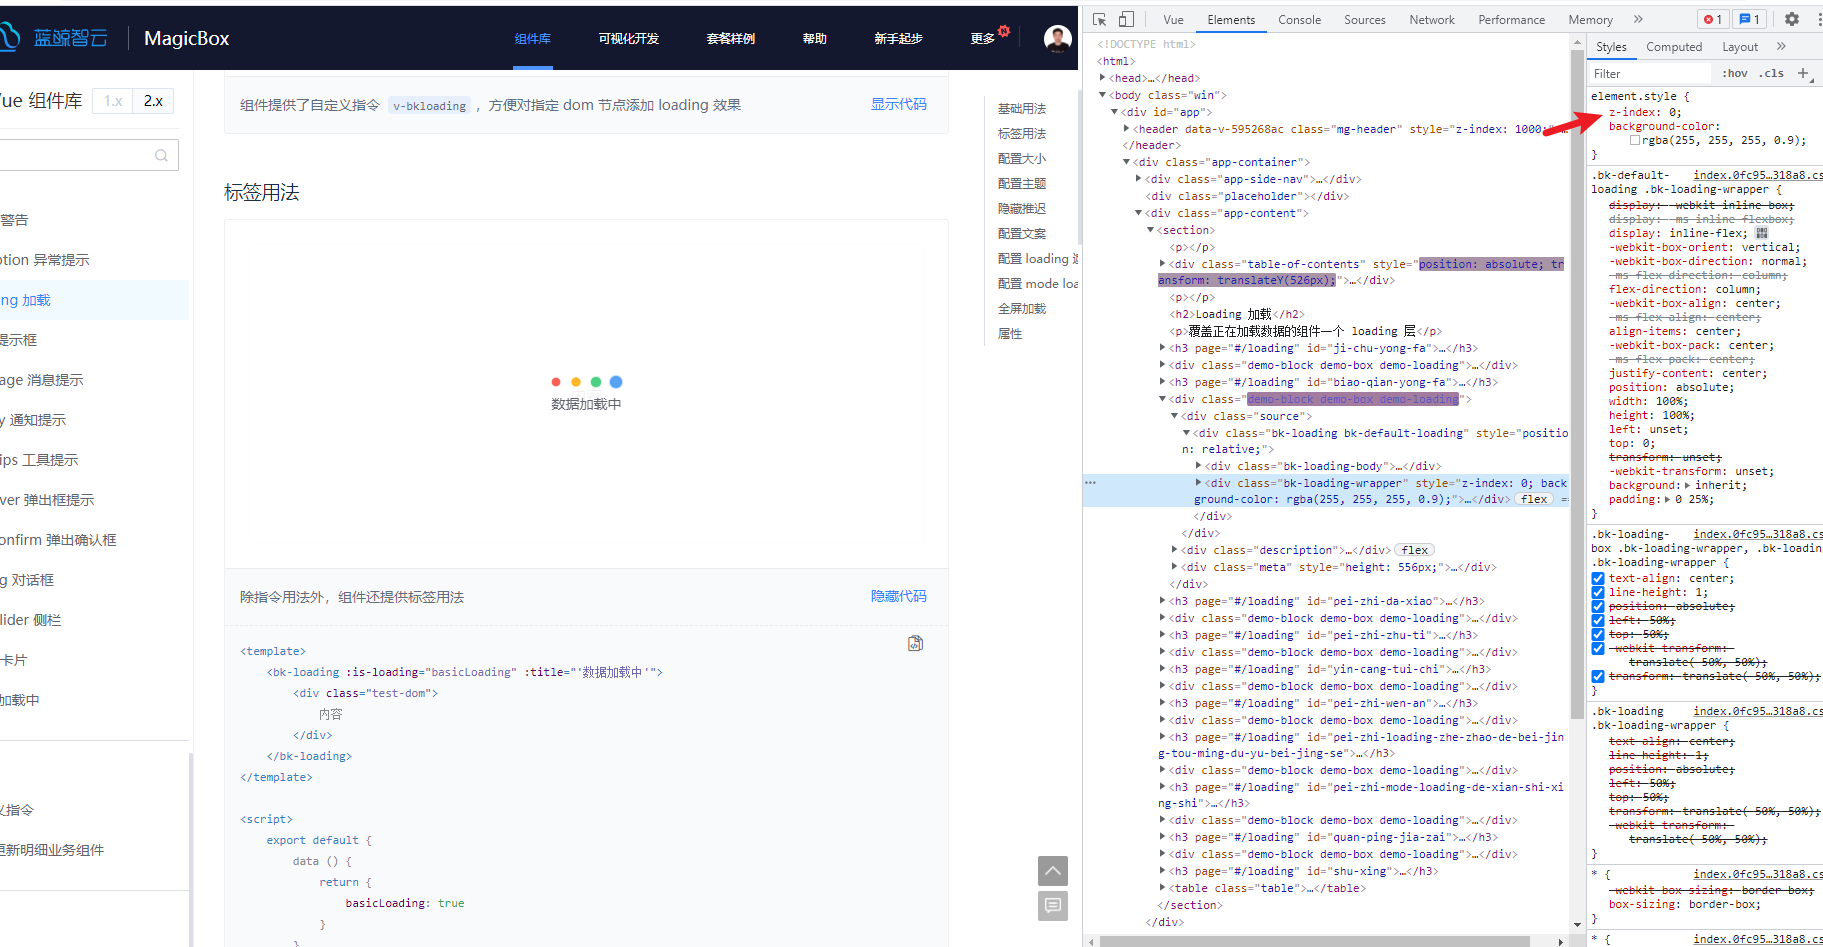Copy code with the clipboard icon

click(x=914, y=643)
